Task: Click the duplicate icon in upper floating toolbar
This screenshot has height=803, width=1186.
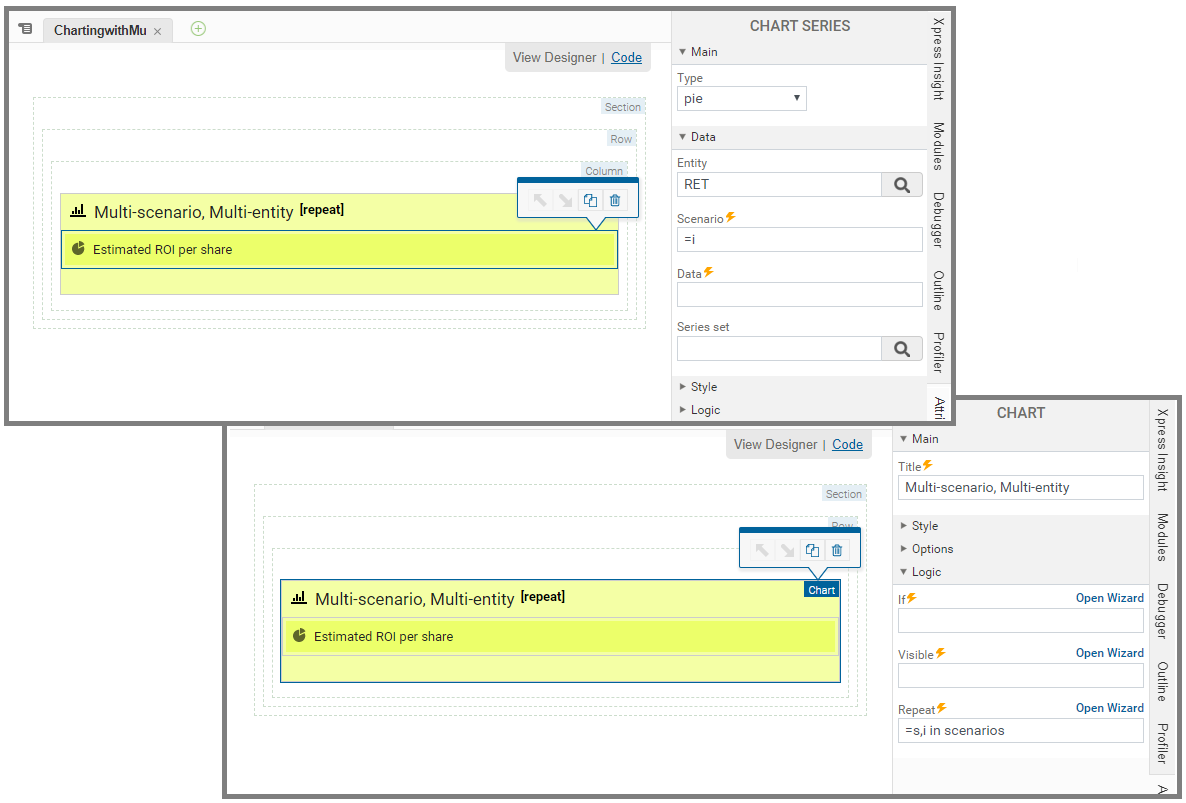Action: point(590,200)
